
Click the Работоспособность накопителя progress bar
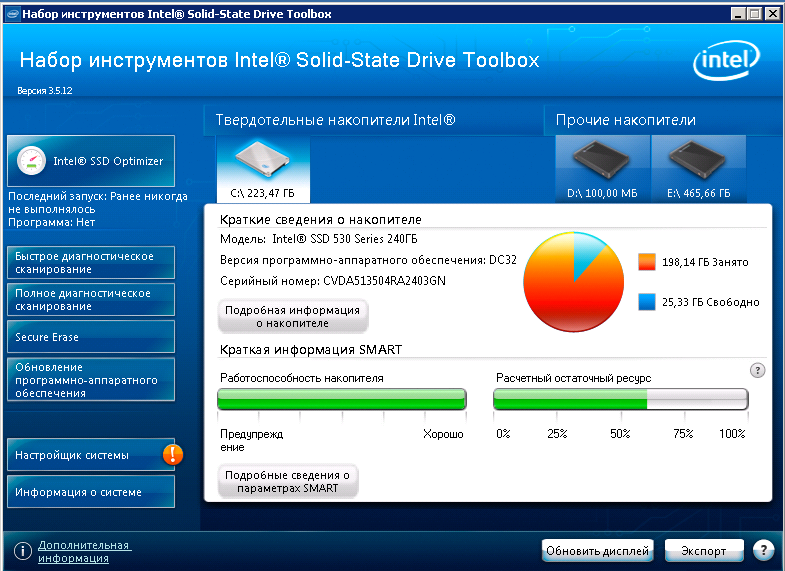(x=342, y=399)
